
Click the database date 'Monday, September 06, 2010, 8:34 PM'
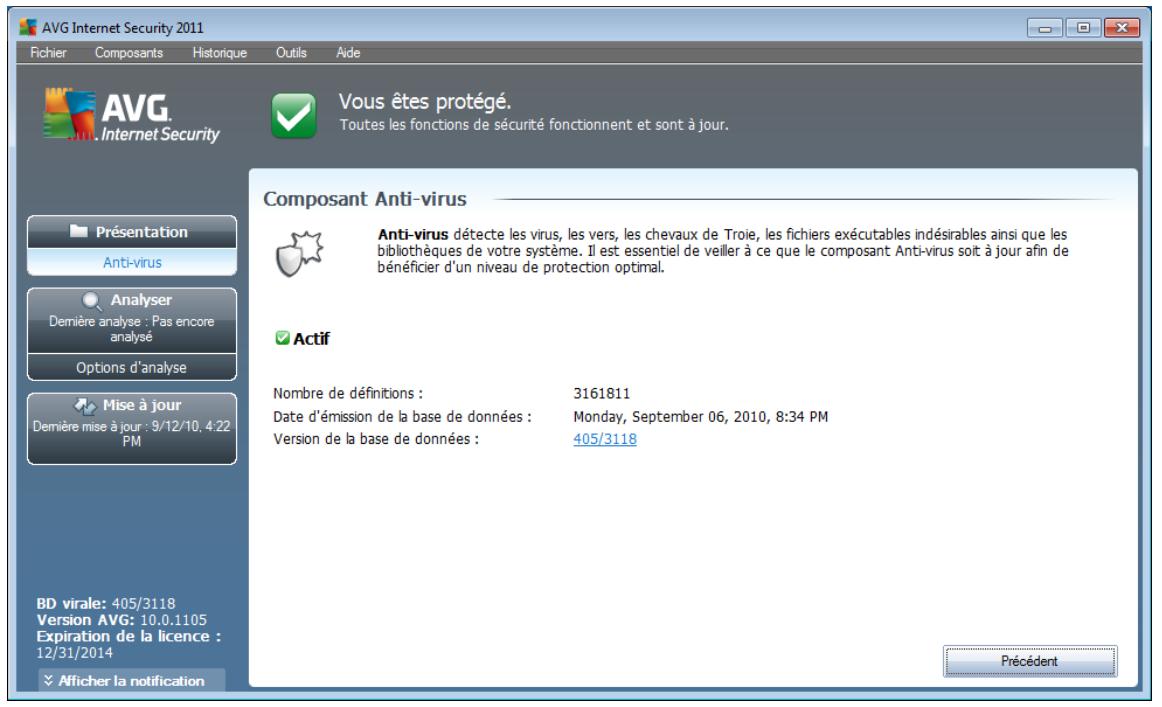click(x=700, y=416)
